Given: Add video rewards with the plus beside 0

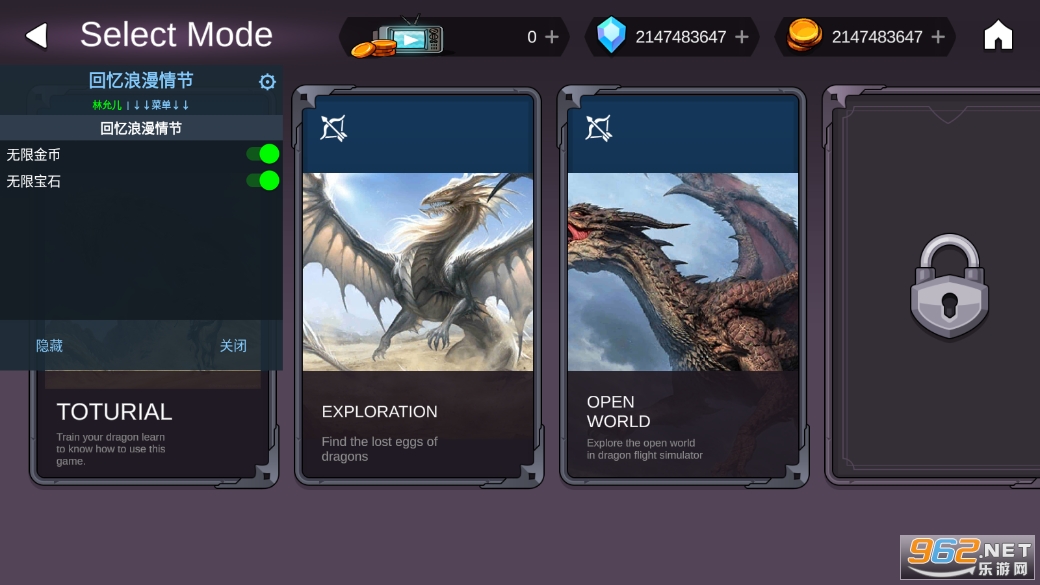Looking at the screenshot, I should click(x=551, y=37).
